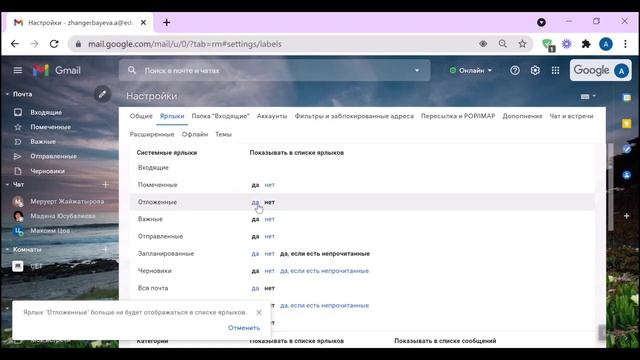Open Chrome tab search dropdown button

tap(541, 22)
